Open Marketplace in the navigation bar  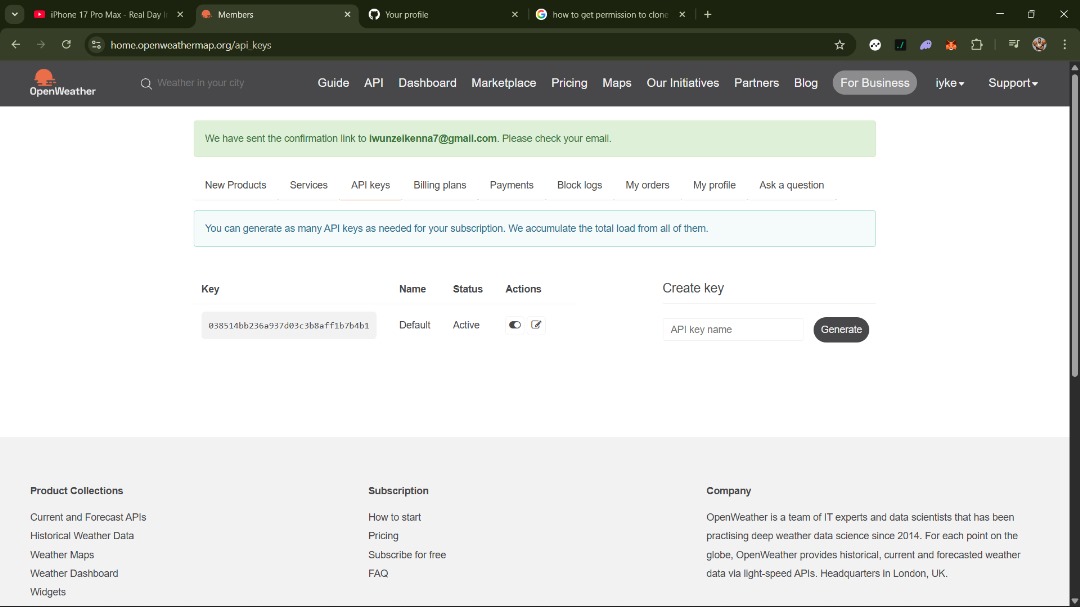pos(503,83)
